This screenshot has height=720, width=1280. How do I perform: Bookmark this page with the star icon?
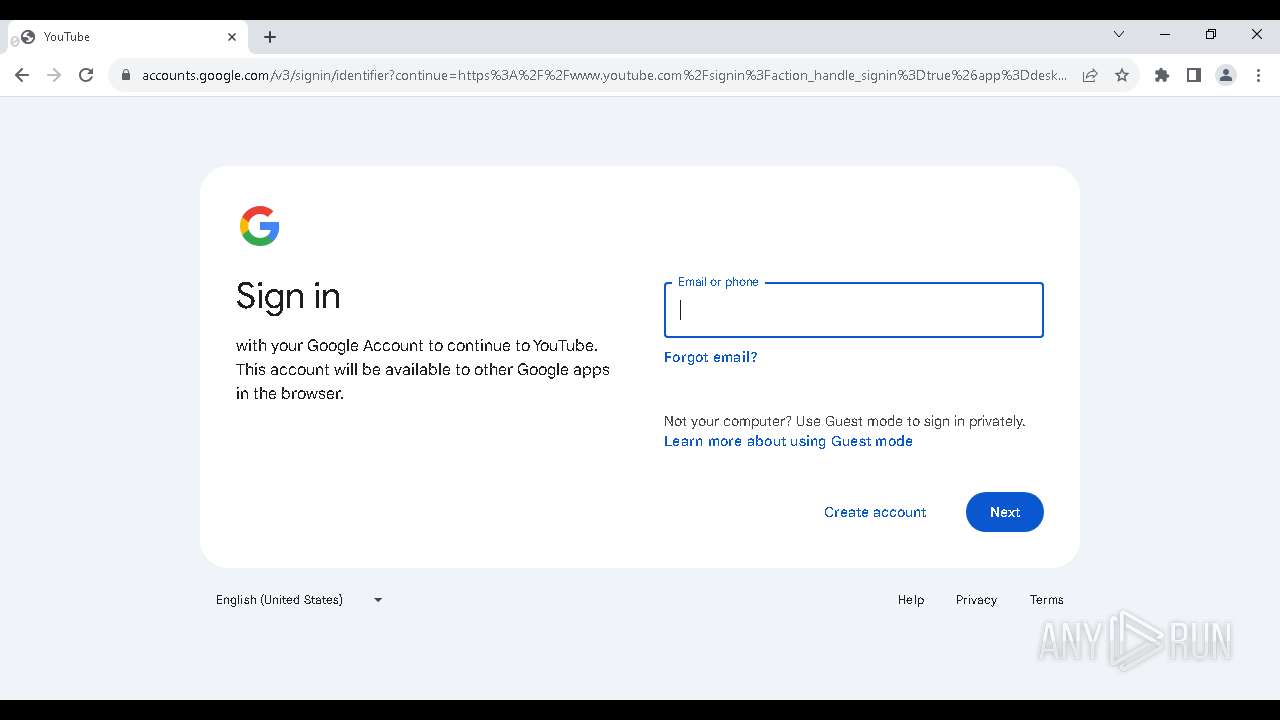pyautogui.click(x=1122, y=75)
